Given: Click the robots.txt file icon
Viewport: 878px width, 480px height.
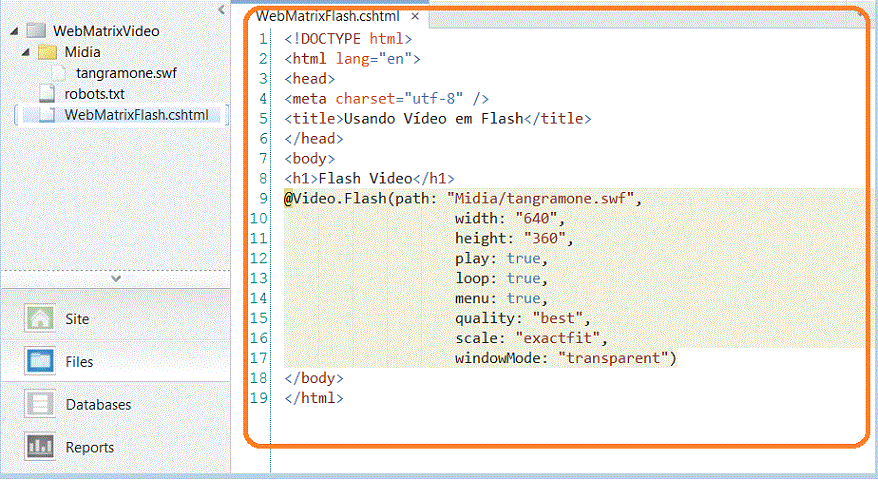Looking at the screenshot, I should point(47,94).
